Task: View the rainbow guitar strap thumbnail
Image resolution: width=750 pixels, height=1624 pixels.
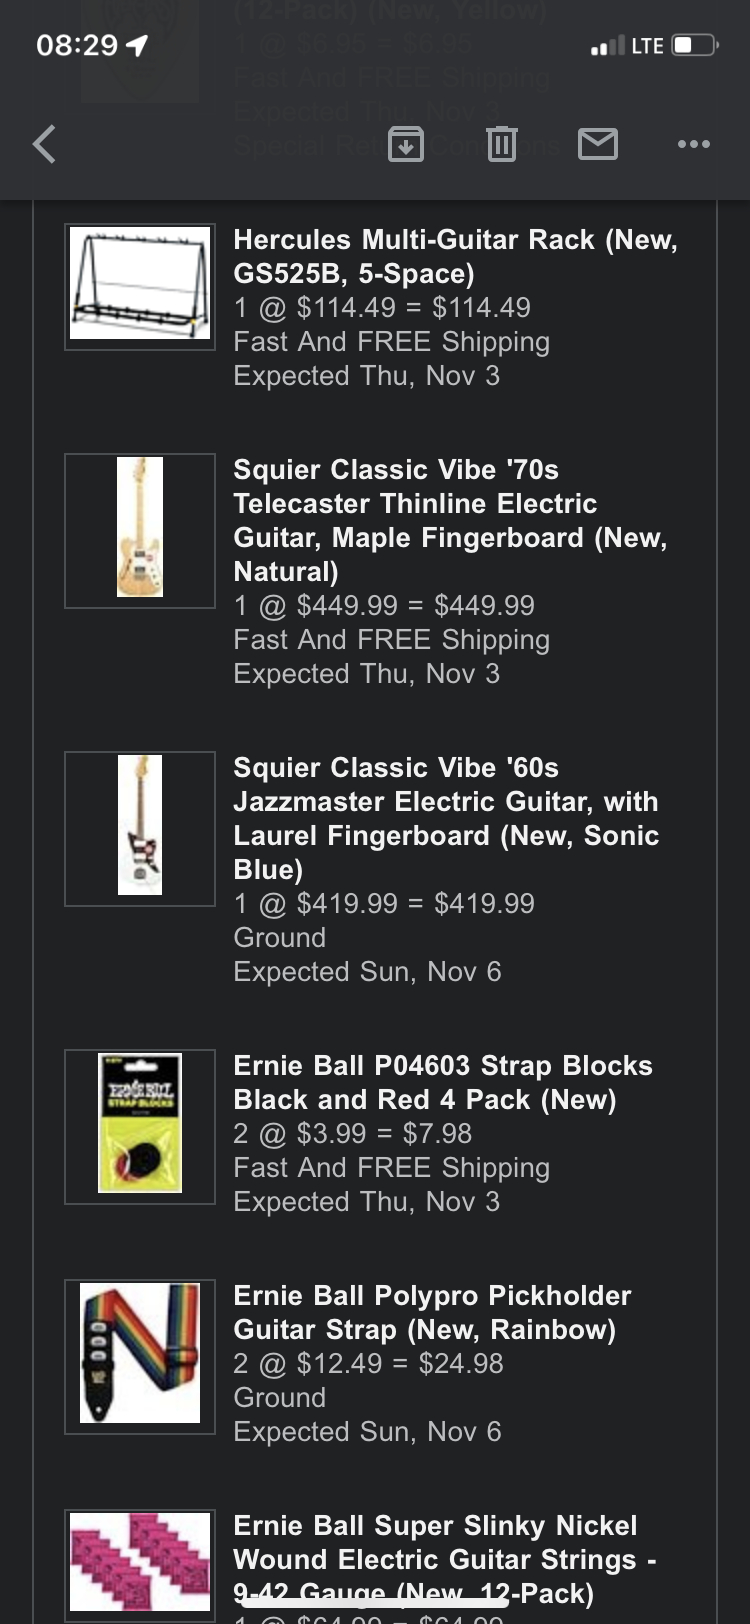Action: [x=139, y=1354]
